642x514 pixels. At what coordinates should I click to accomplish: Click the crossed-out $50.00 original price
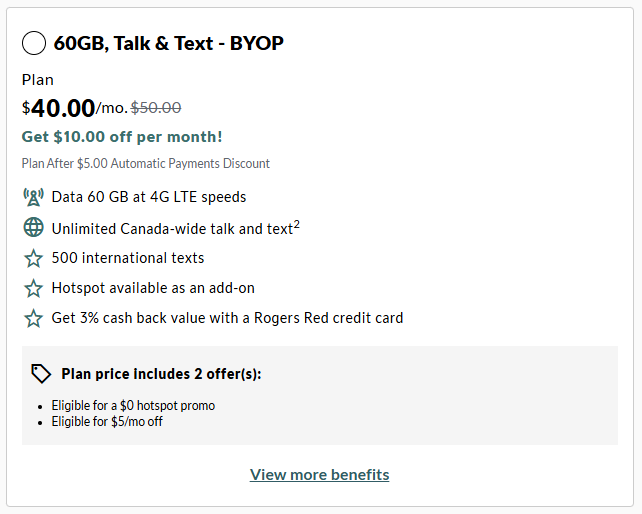[157, 108]
